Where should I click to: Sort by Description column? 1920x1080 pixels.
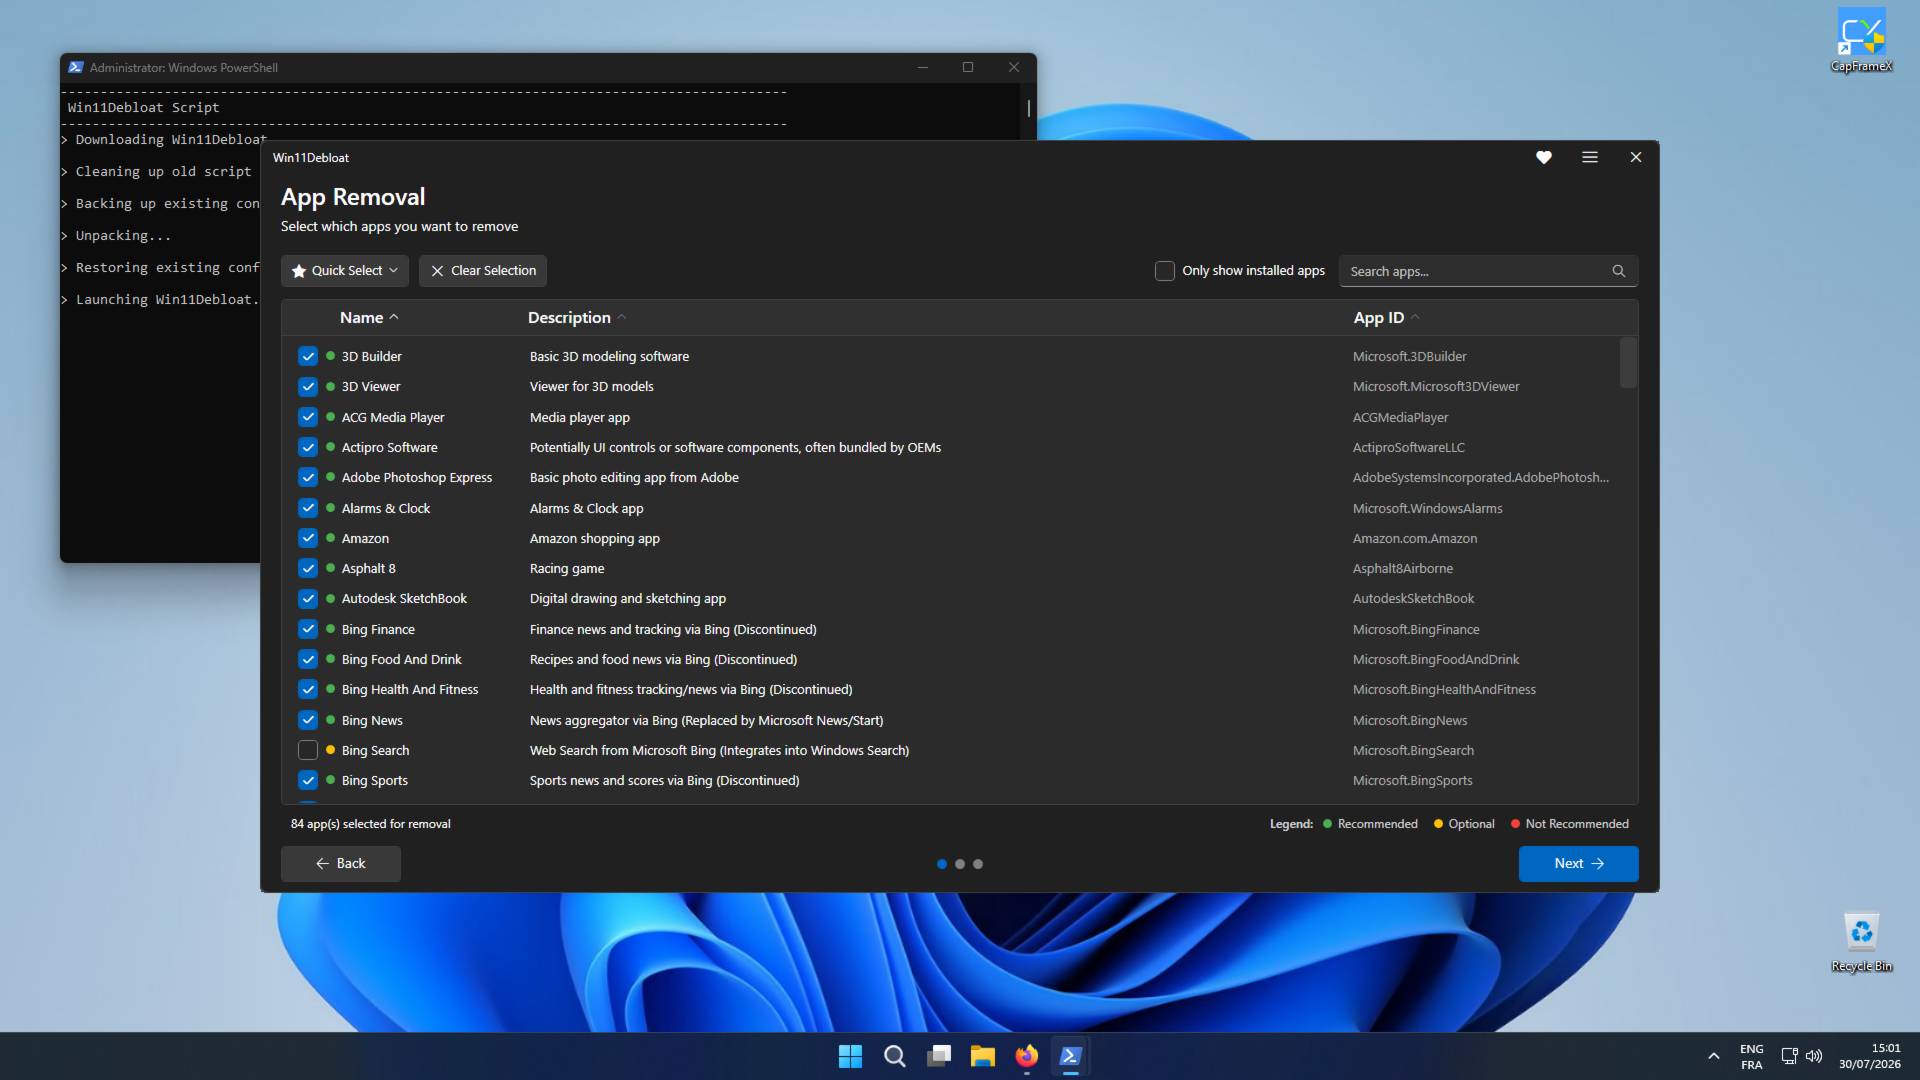(x=577, y=317)
